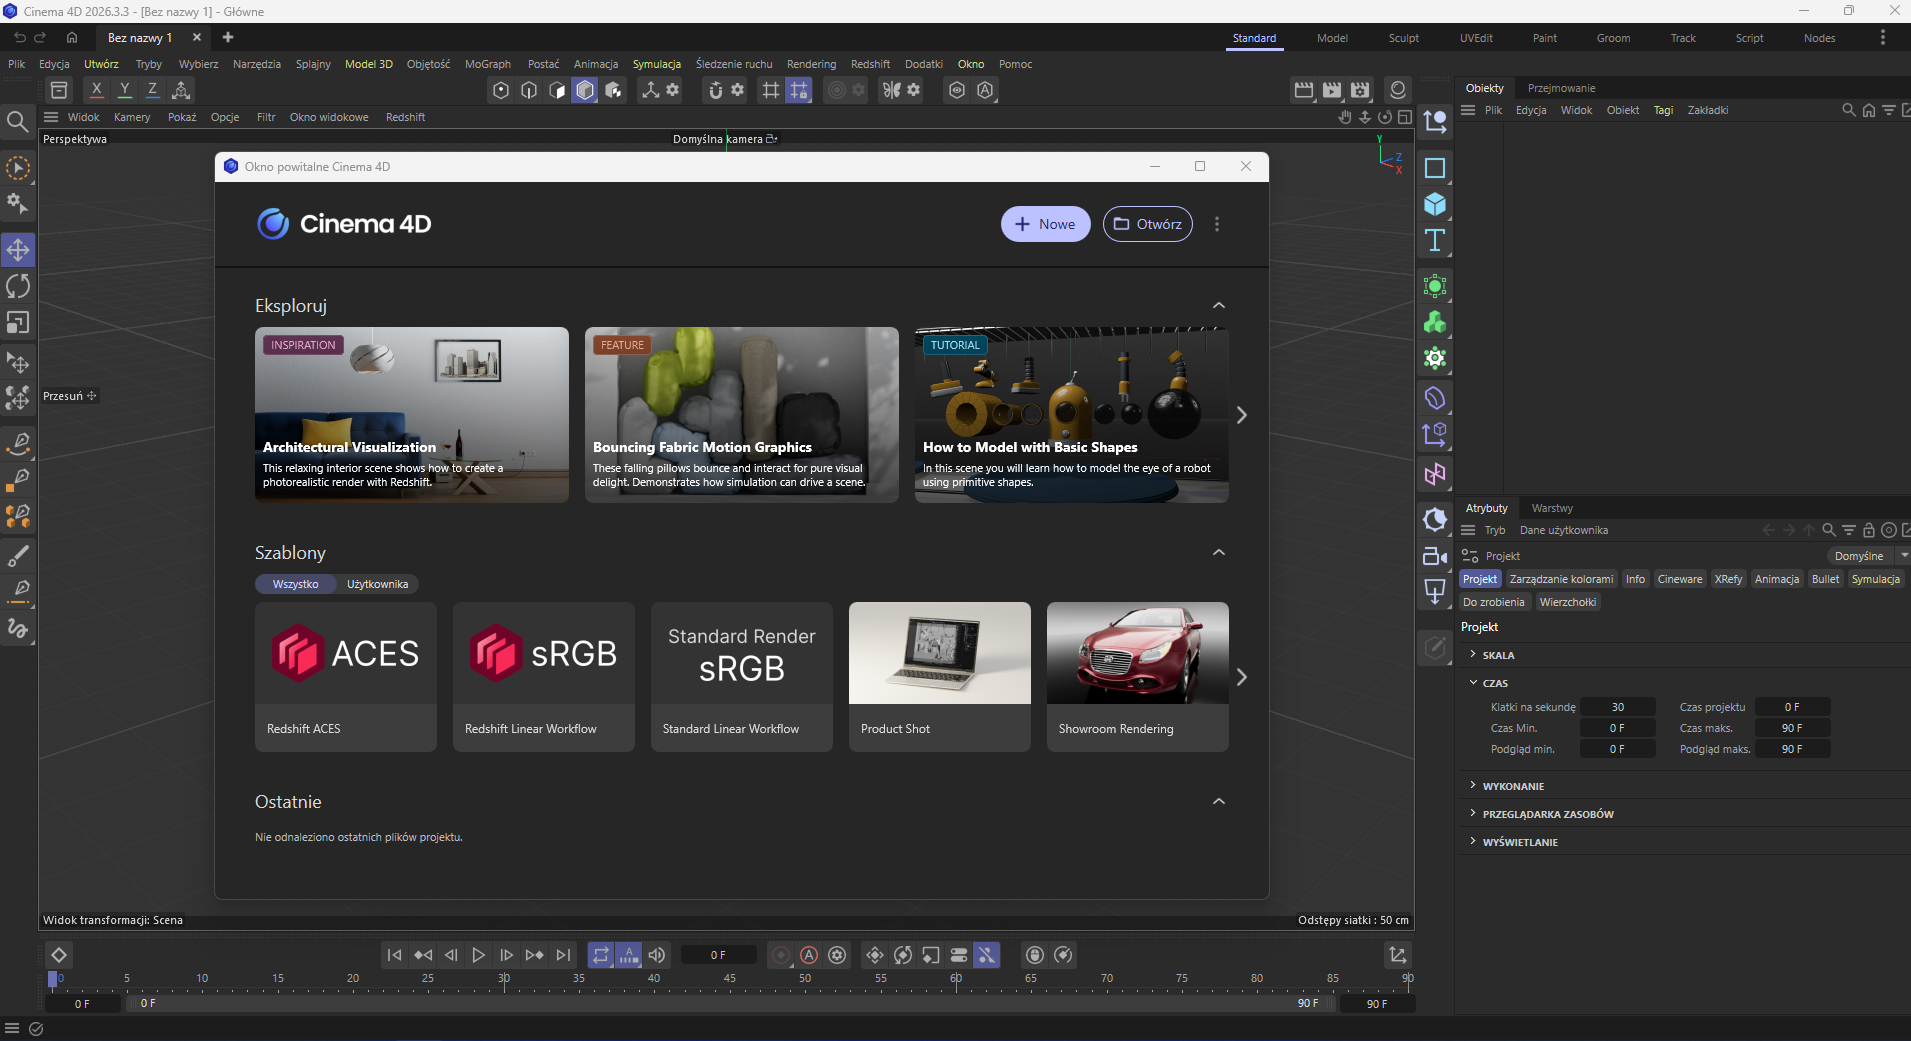Play the animation forward

[478, 955]
